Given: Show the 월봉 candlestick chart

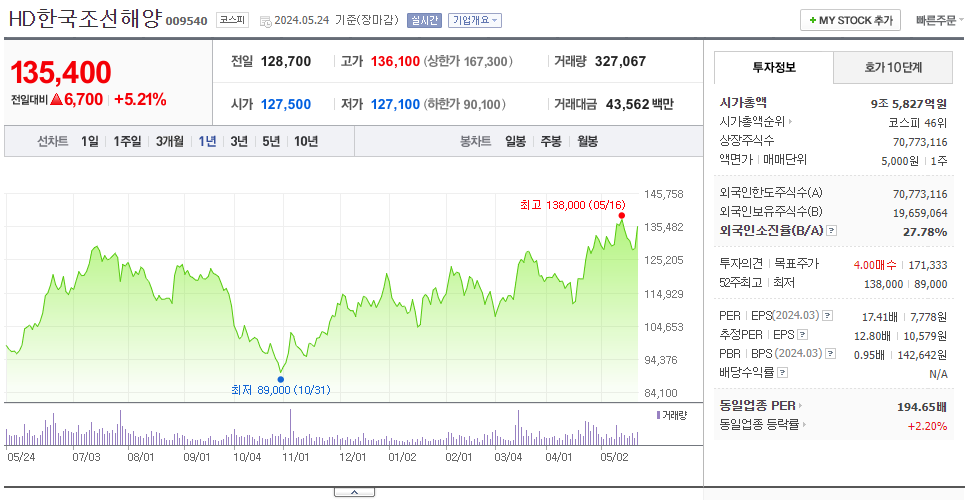Looking at the screenshot, I should click(x=588, y=141).
